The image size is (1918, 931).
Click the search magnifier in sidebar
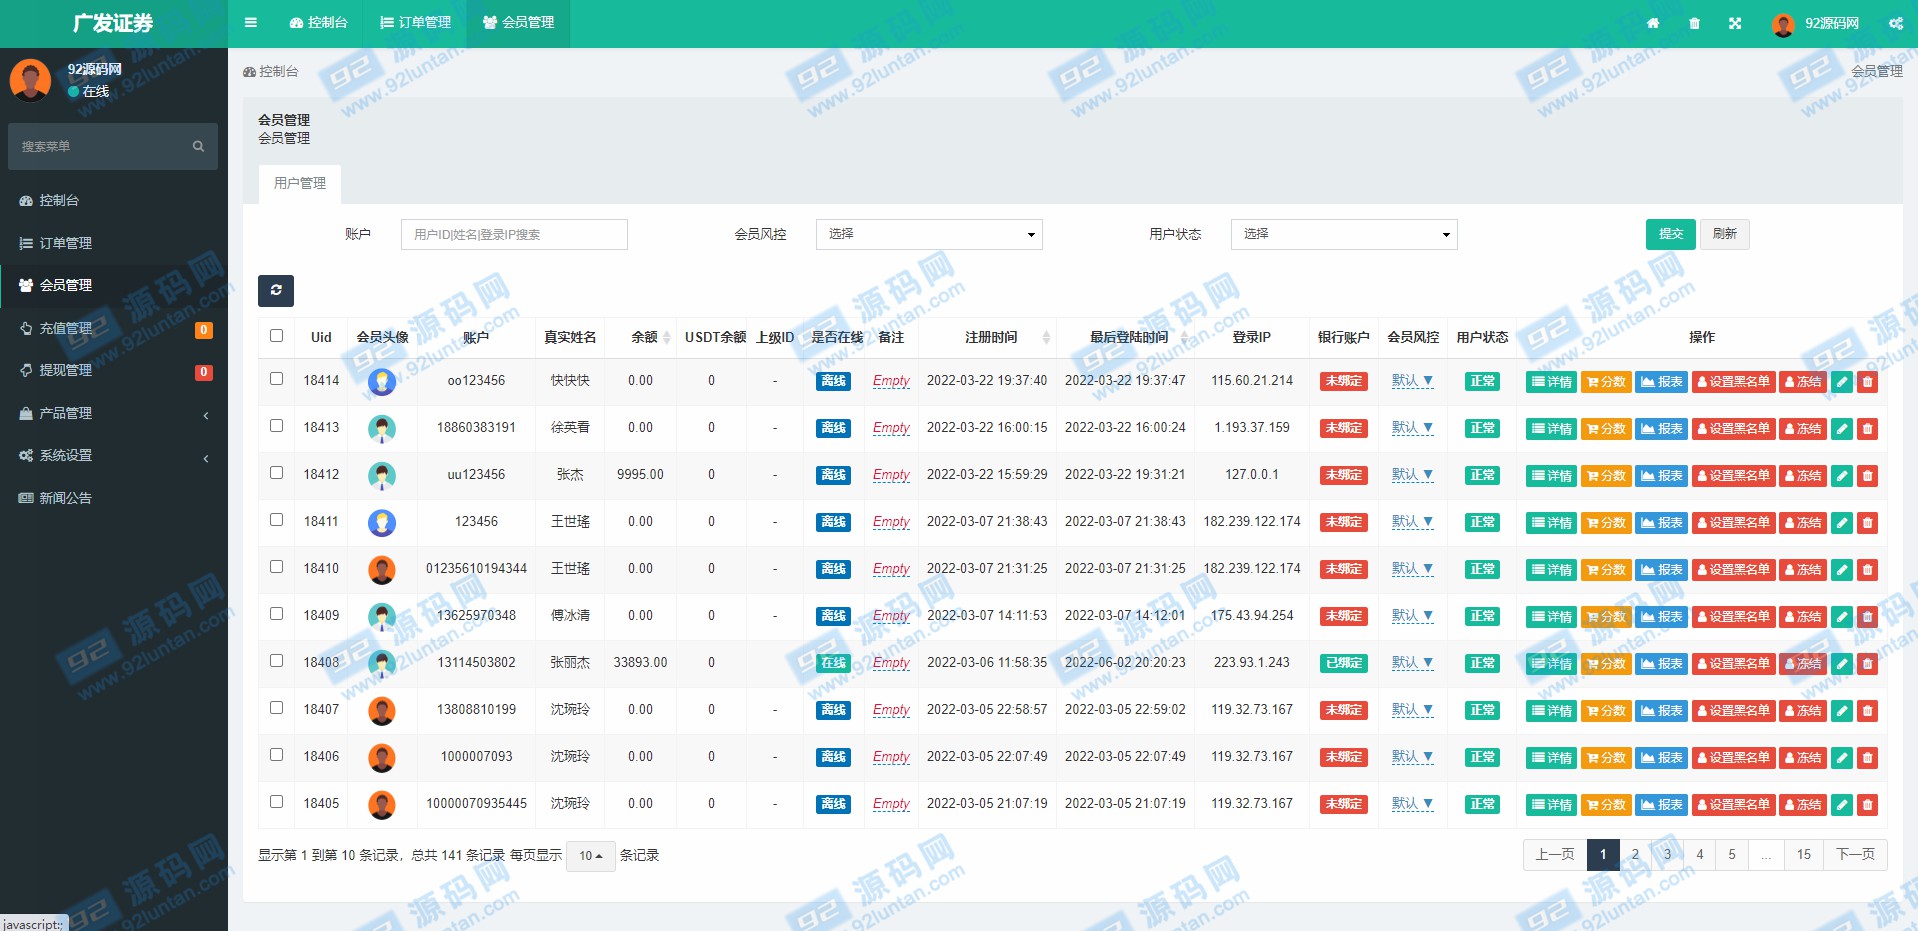click(198, 147)
